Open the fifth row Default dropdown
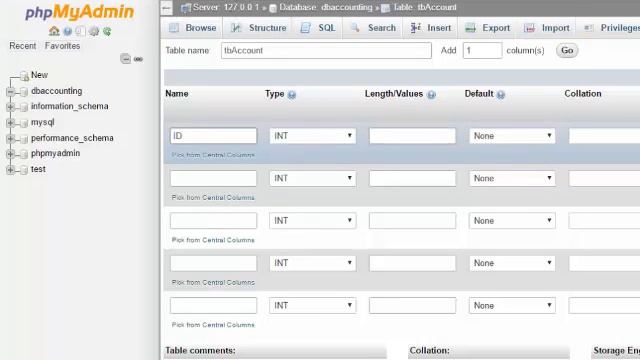 tap(512, 306)
